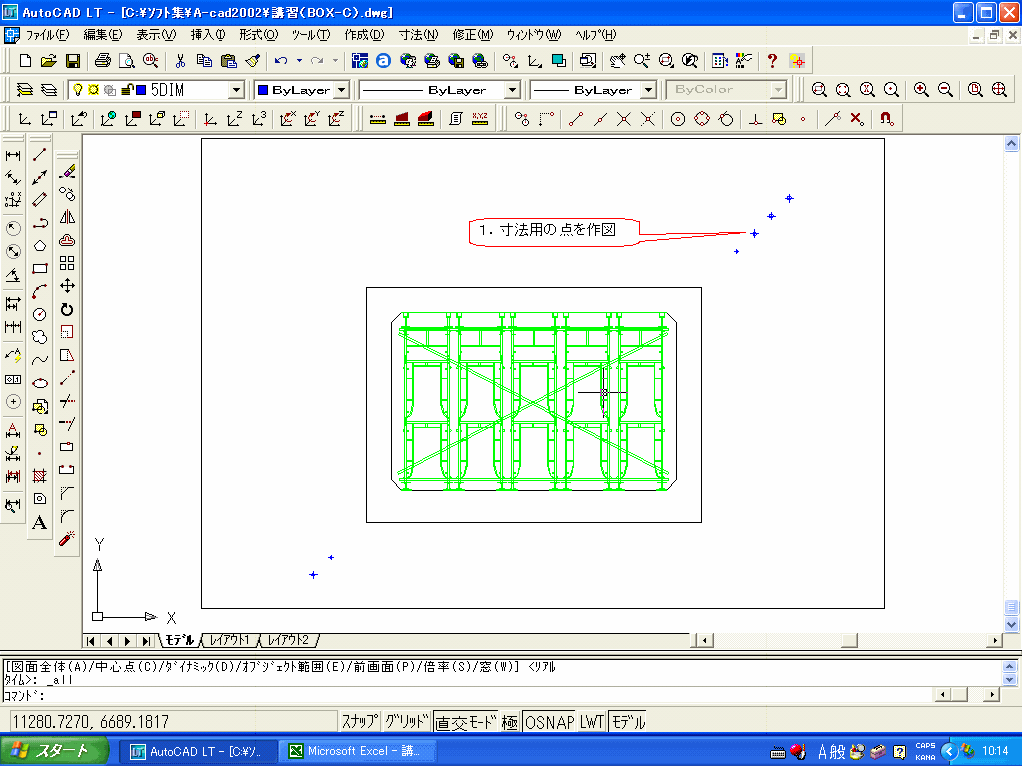Open the Layer Properties Manager icon

pos(24,90)
